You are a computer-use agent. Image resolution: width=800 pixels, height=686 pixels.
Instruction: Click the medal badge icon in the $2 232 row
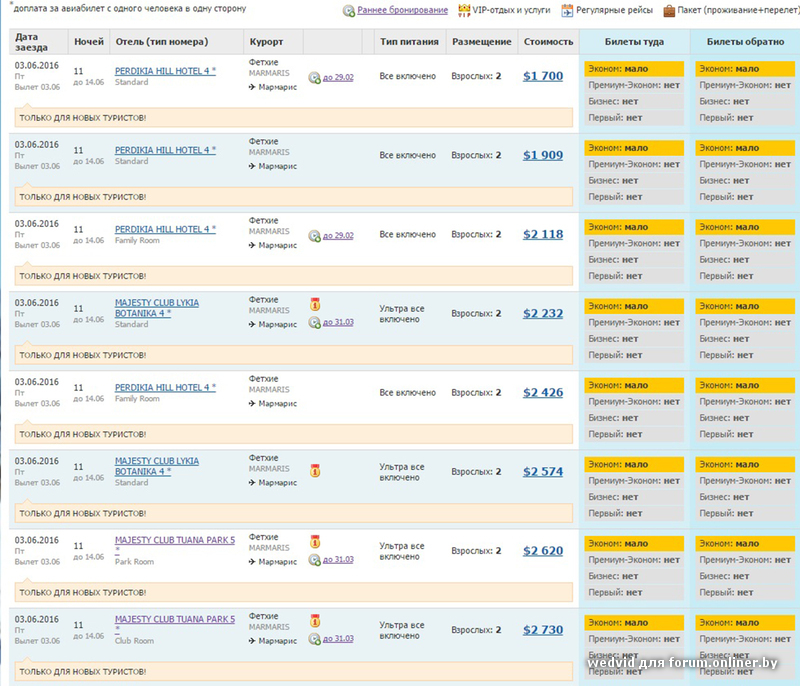tap(315, 304)
